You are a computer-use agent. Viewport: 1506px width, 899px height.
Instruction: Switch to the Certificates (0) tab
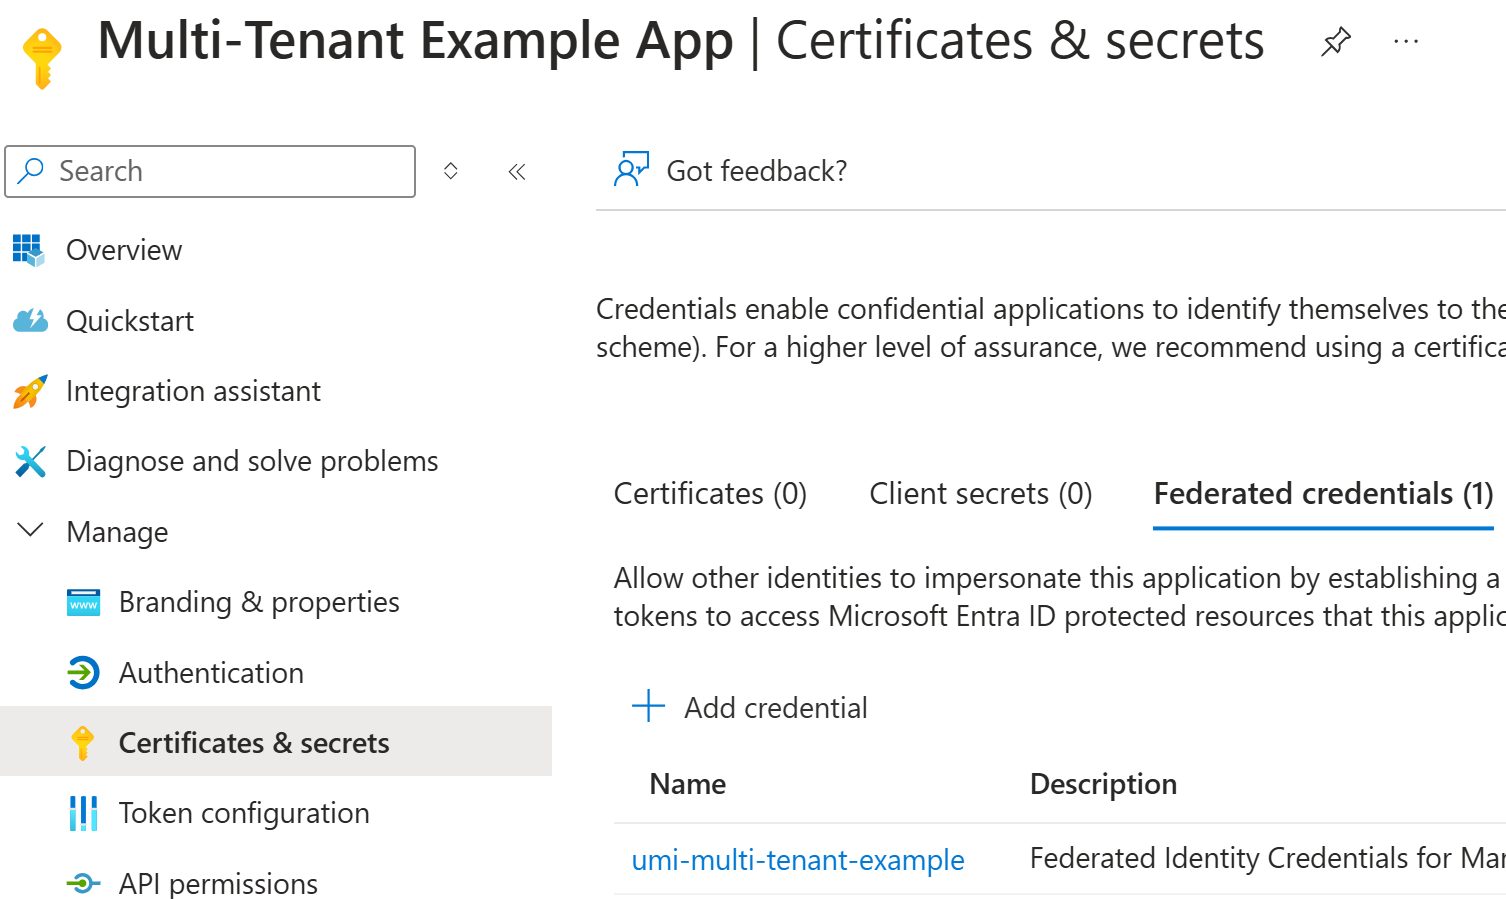(710, 494)
